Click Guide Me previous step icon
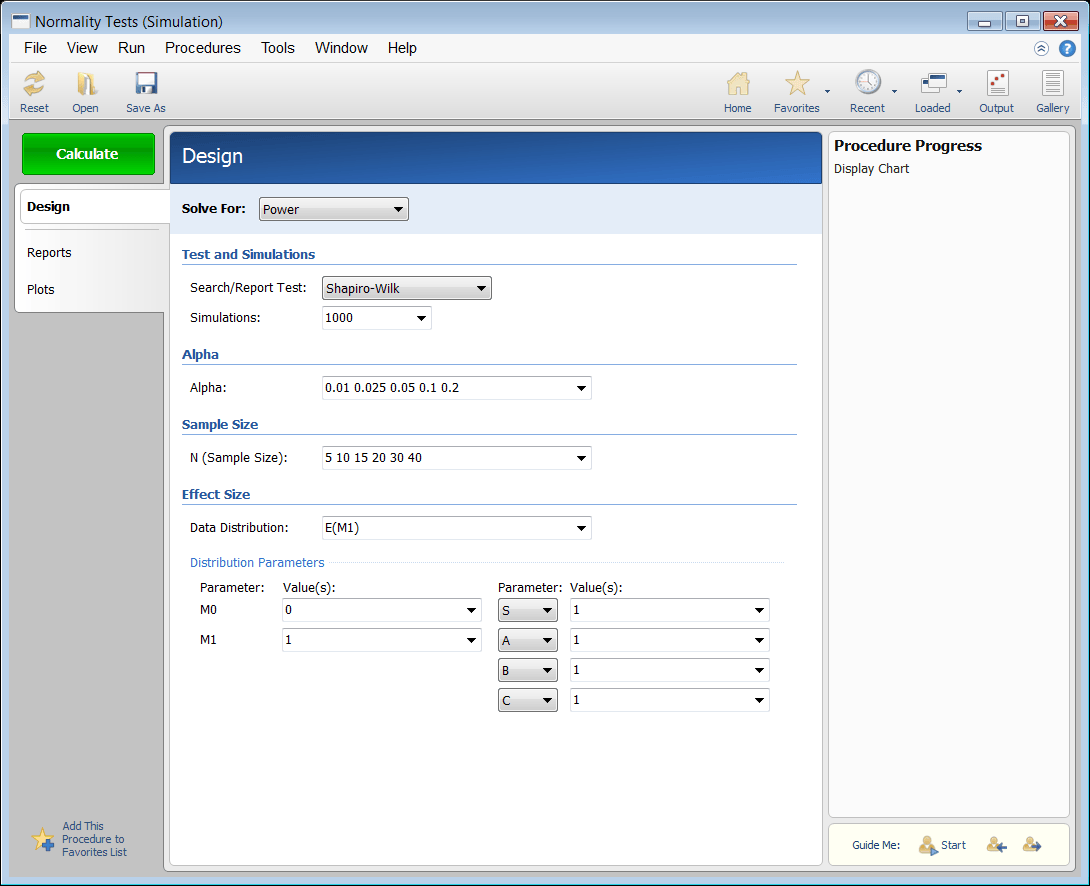The height and width of the screenshot is (886, 1090). tap(997, 845)
